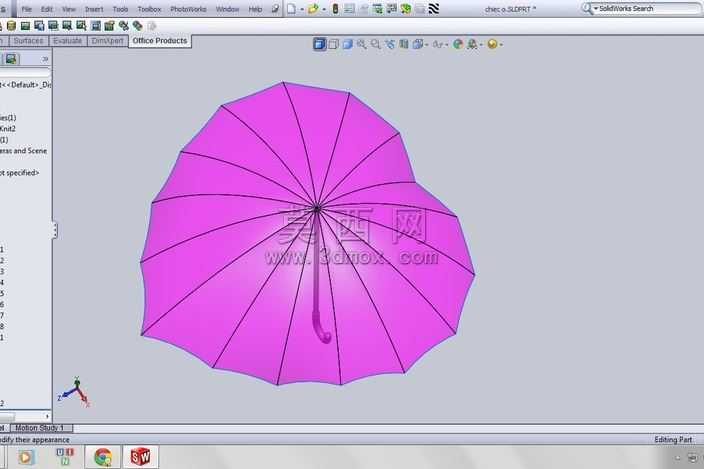
Task: Click the yellow Open folder icon
Action: pos(313,9)
